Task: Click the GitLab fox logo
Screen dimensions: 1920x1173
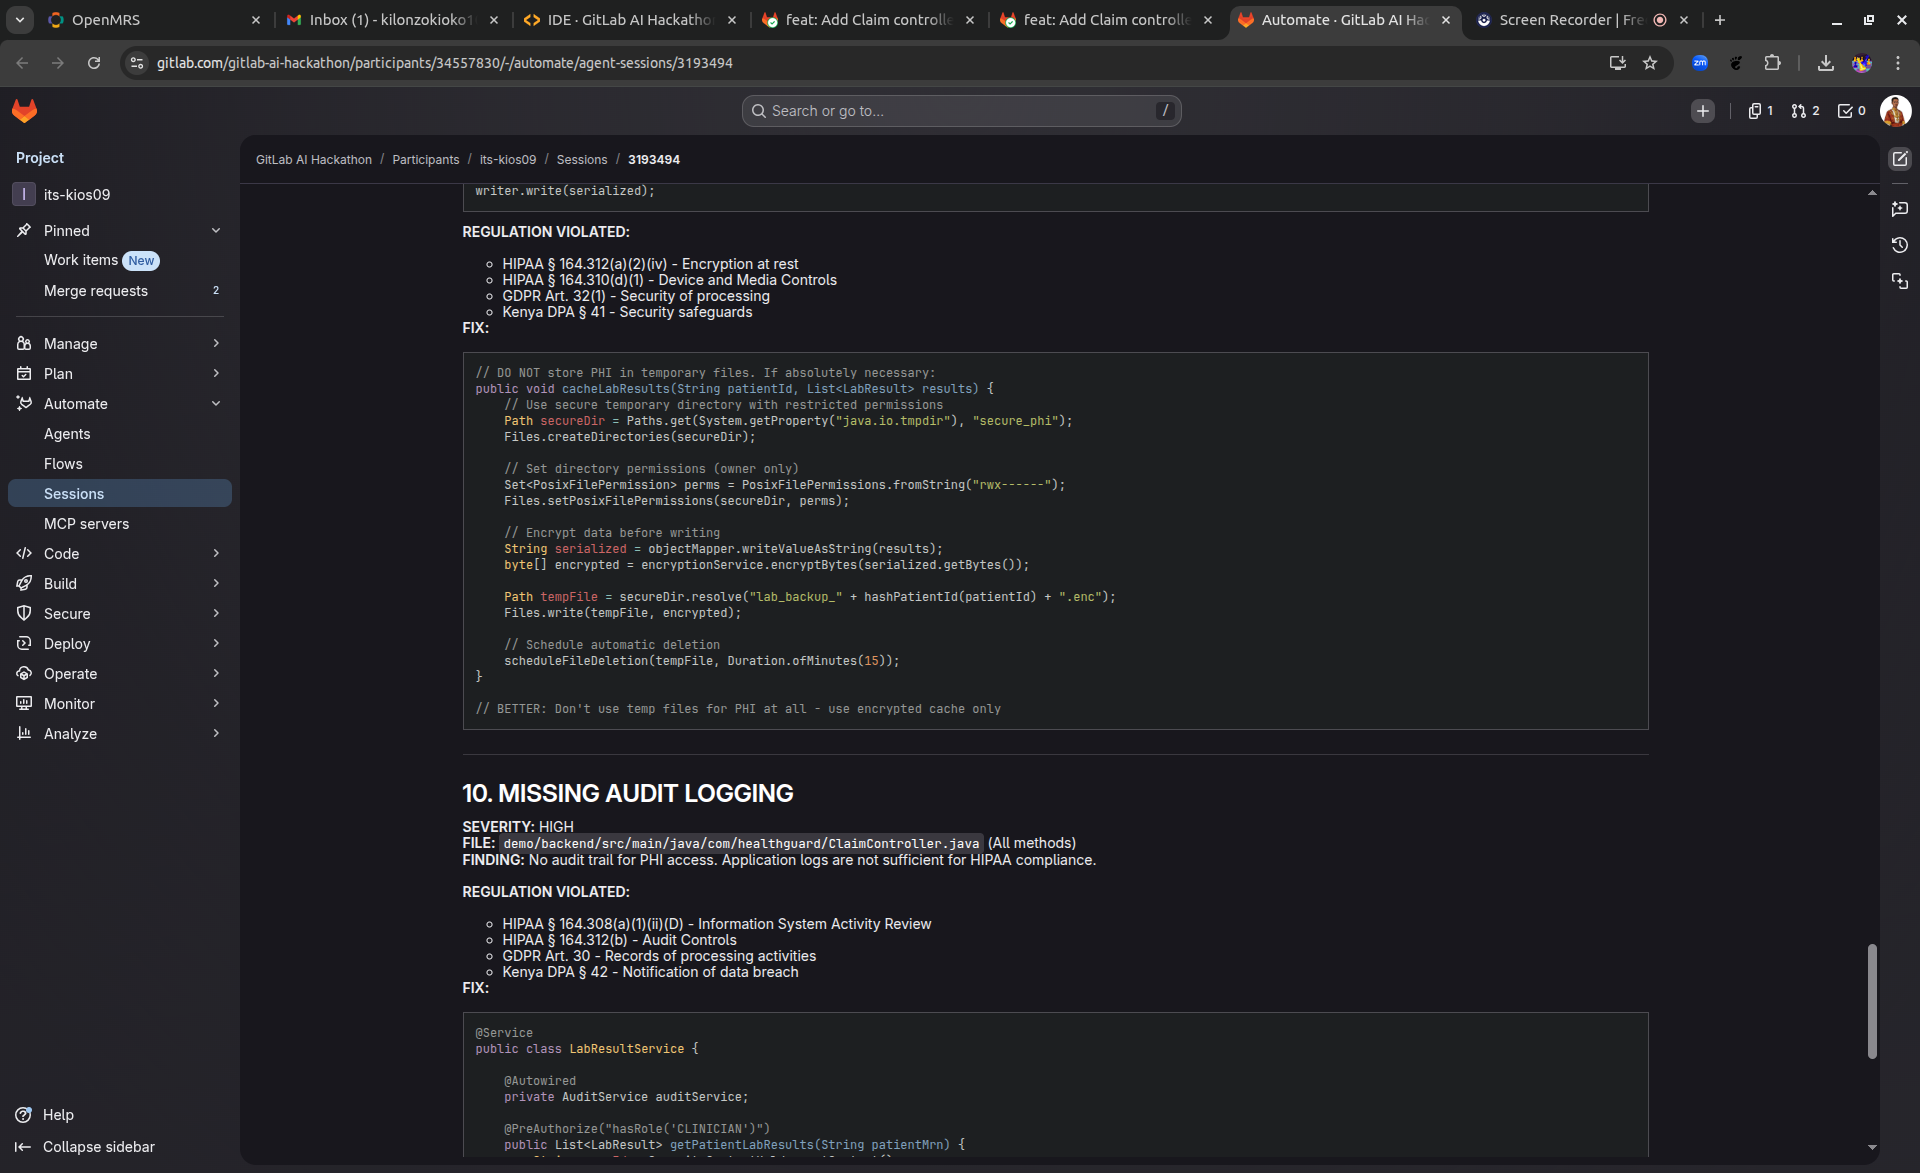Action: coord(25,111)
